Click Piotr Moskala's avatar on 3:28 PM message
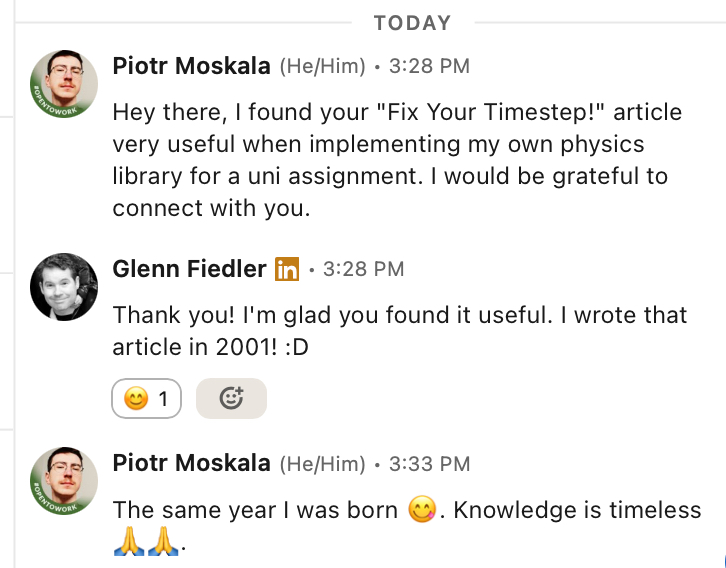The image size is (726, 568). 65,85
